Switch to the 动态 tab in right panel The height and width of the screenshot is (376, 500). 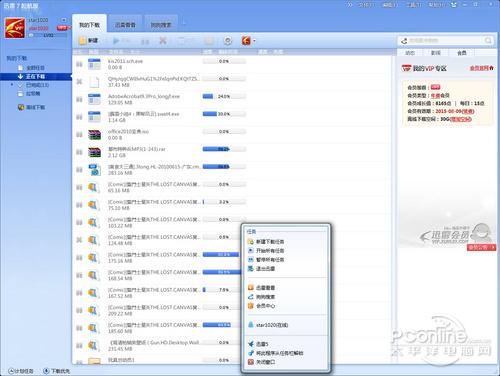(410, 53)
